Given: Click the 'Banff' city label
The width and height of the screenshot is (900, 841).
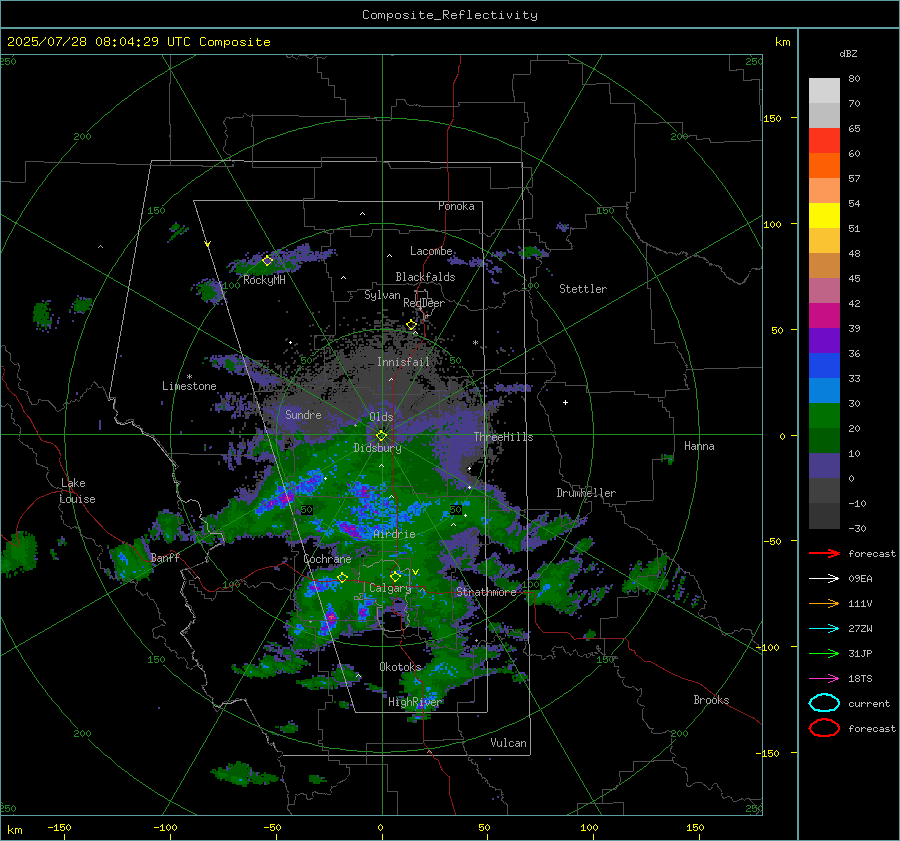Looking at the screenshot, I should click(165, 557).
